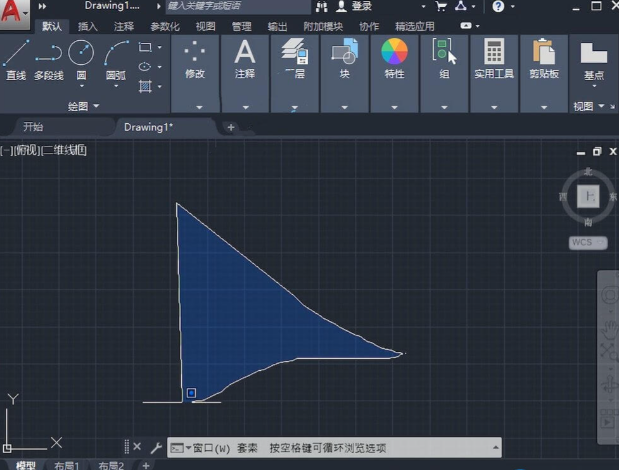
Task: Select the Line (直线) tool
Action: [16, 59]
